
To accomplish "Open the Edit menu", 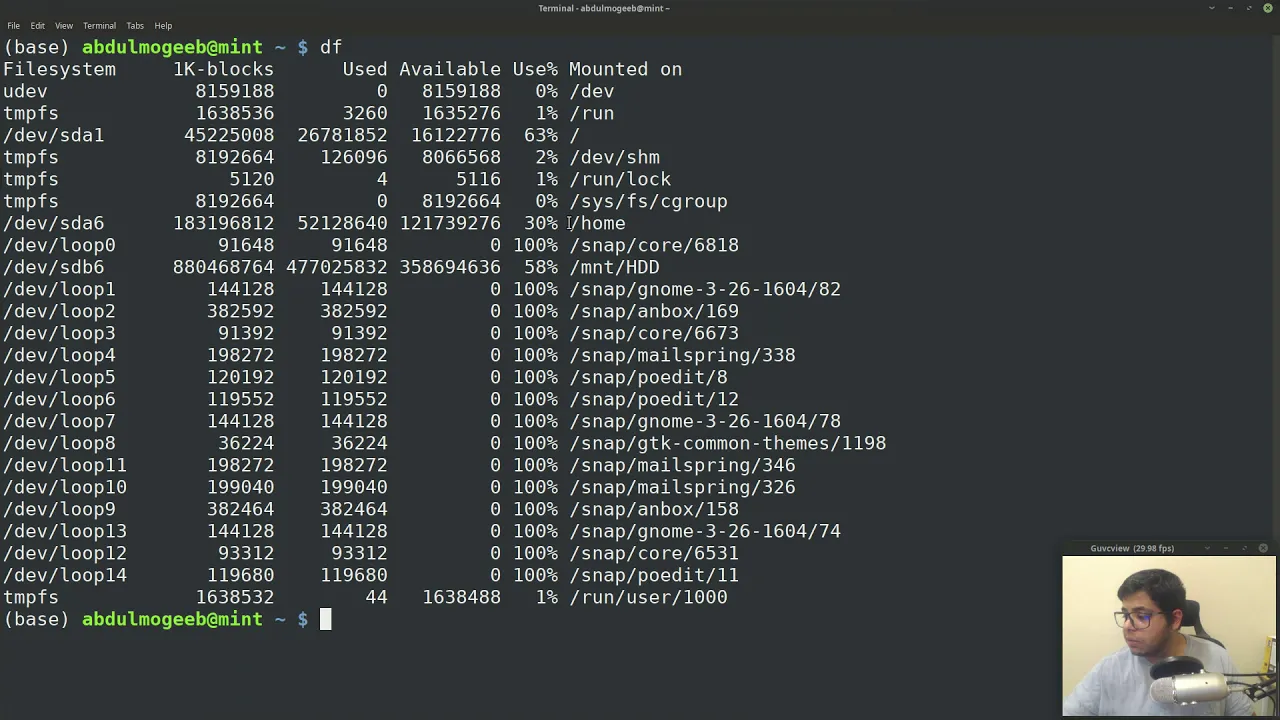I will click(x=37, y=25).
